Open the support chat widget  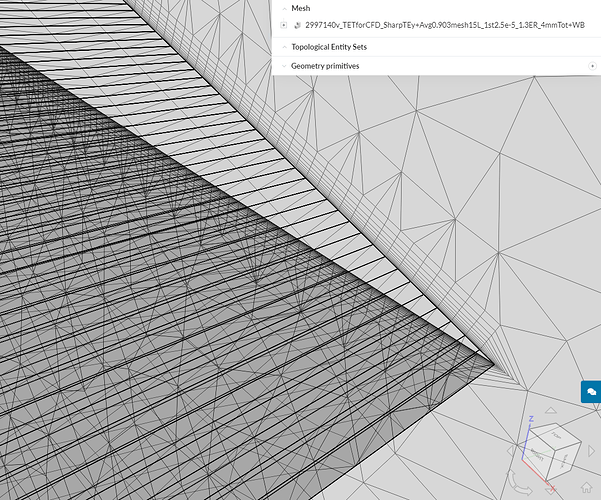[591, 392]
